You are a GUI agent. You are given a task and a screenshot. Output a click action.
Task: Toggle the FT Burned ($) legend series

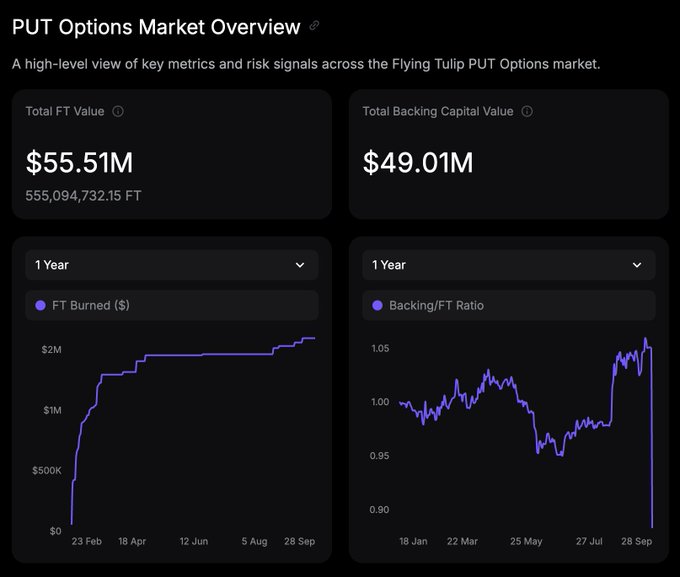172,305
